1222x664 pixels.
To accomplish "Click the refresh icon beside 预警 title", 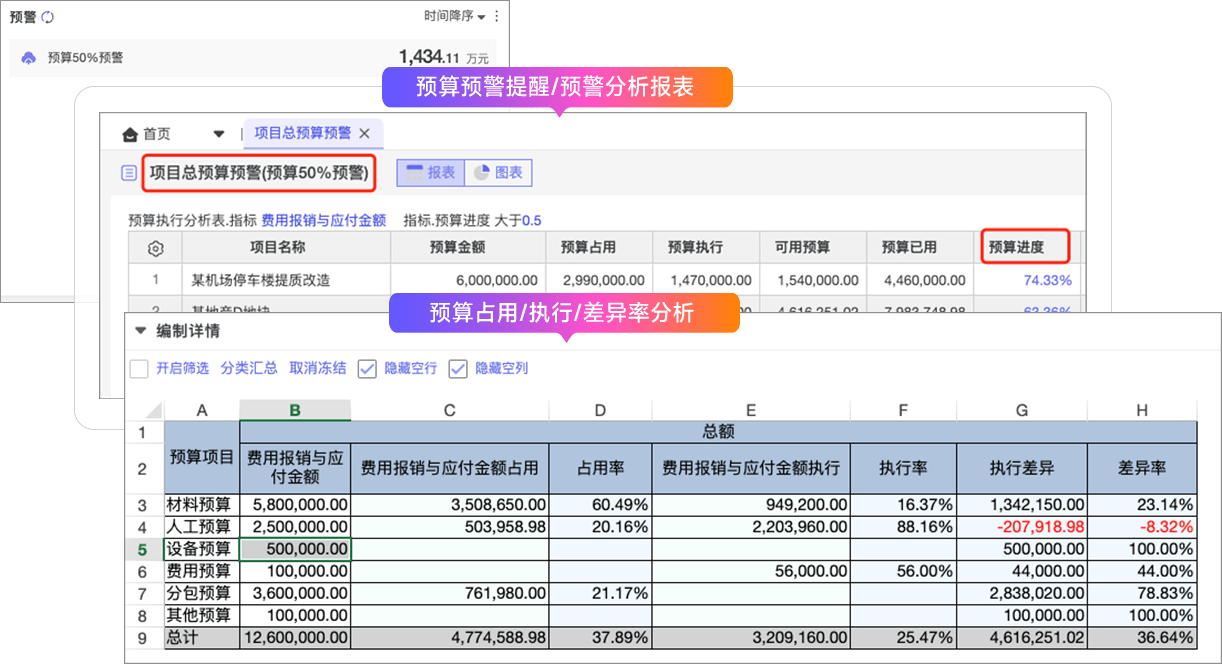I will coord(47,17).
